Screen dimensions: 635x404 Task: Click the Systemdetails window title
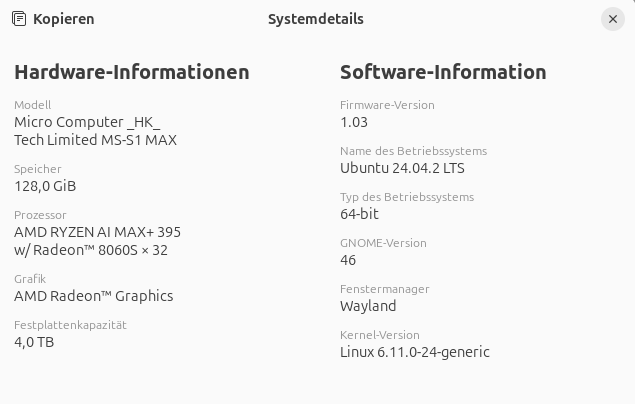point(316,19)
